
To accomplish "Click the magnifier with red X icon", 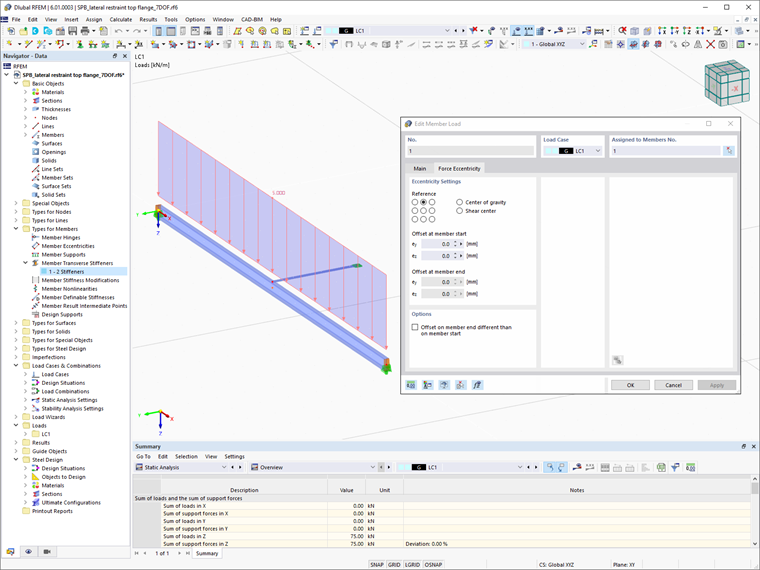I will (x=622, y=31).
